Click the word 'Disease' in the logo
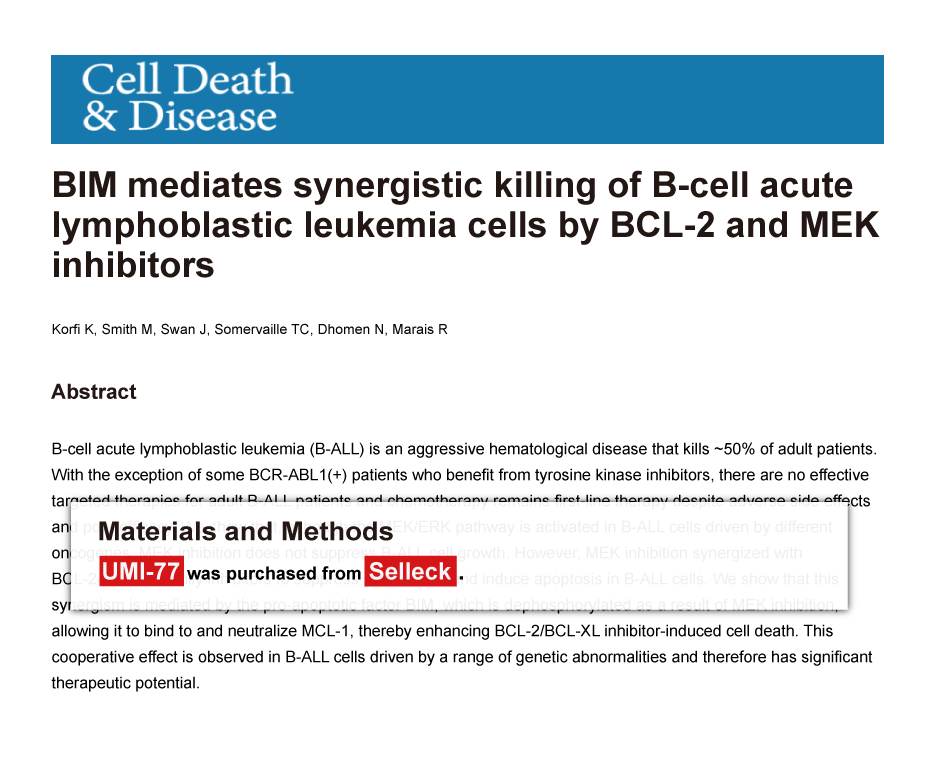The height and width of the screenshot is (763, 930). pyautogui.click(x=203, y=116)
